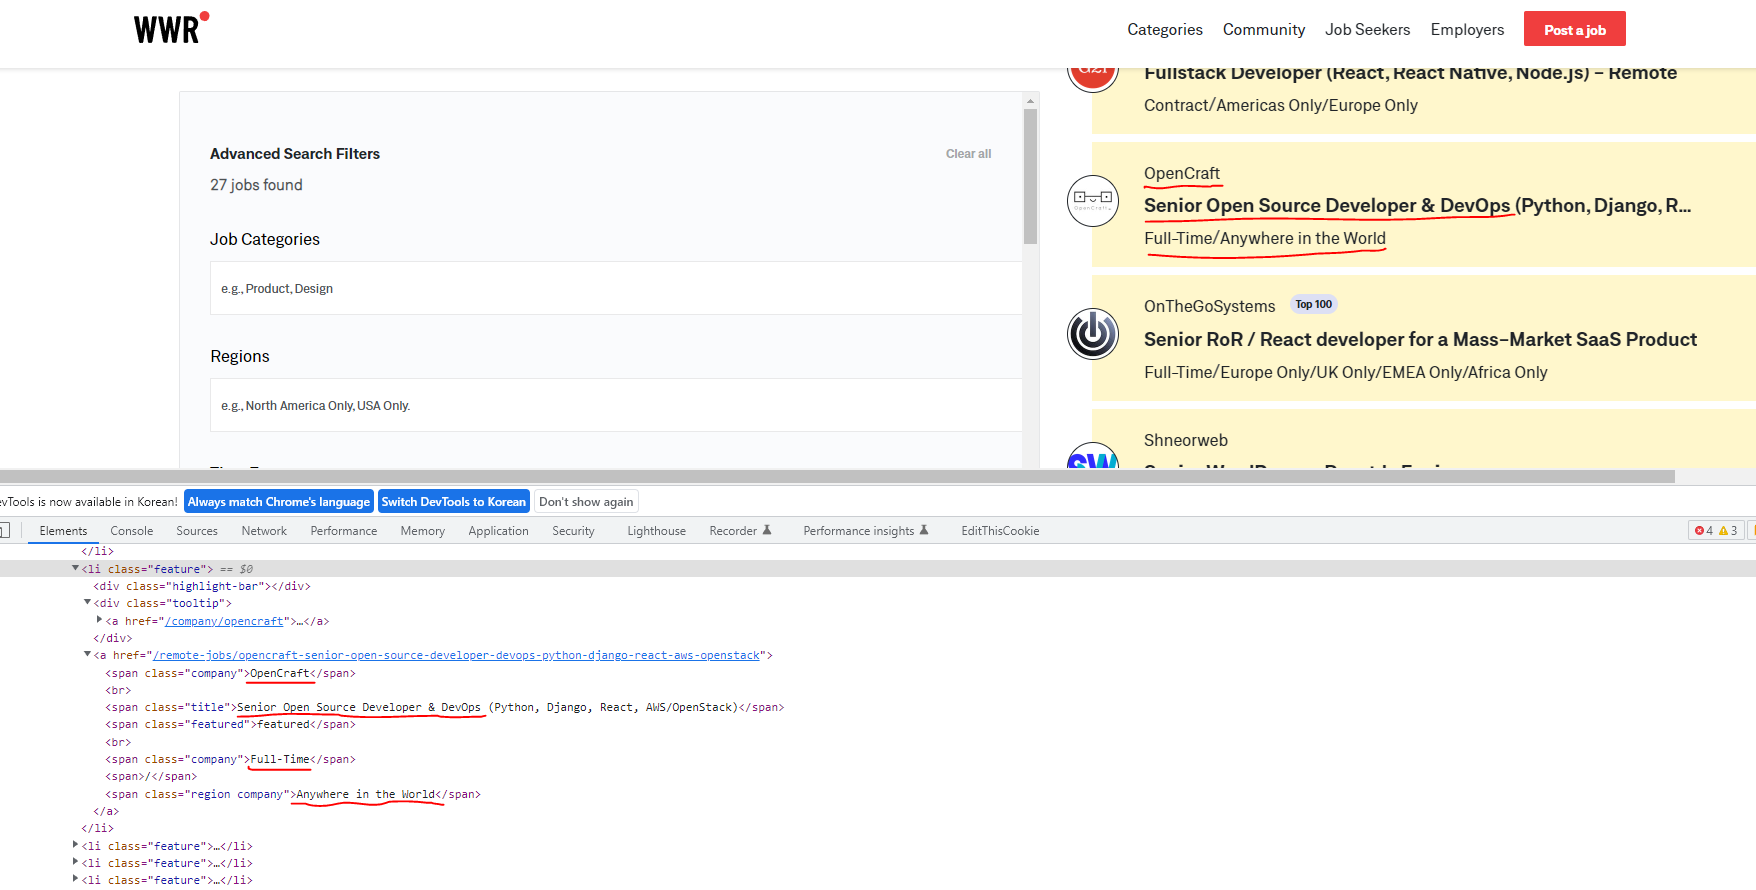
Task: Focus the Regions input field
Action: pyautogui.click(x=616, y=405)
